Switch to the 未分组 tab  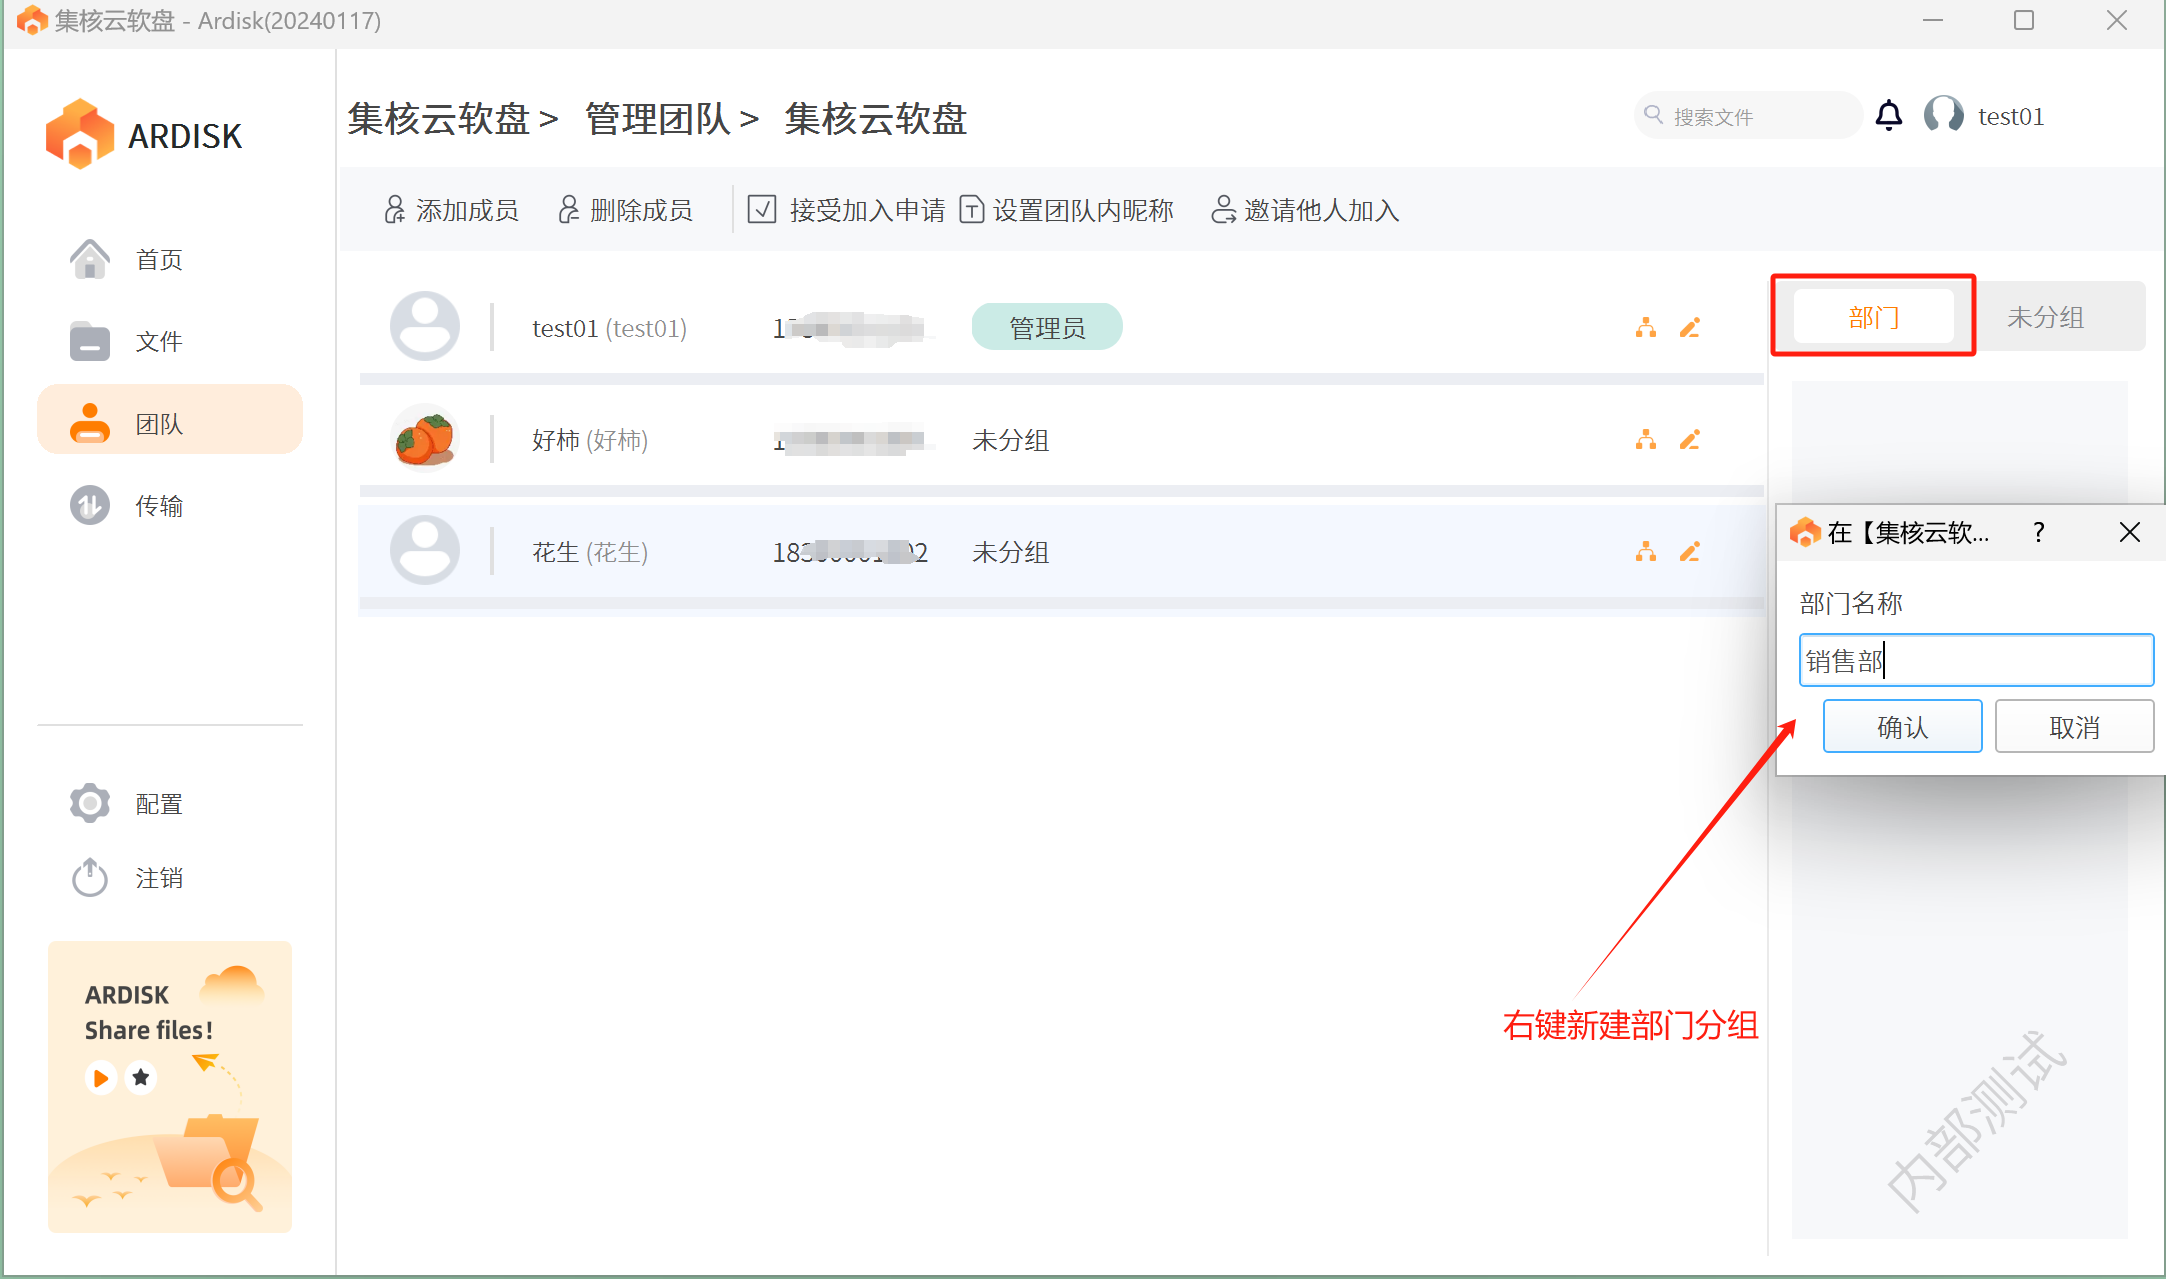coord(2046,317)
